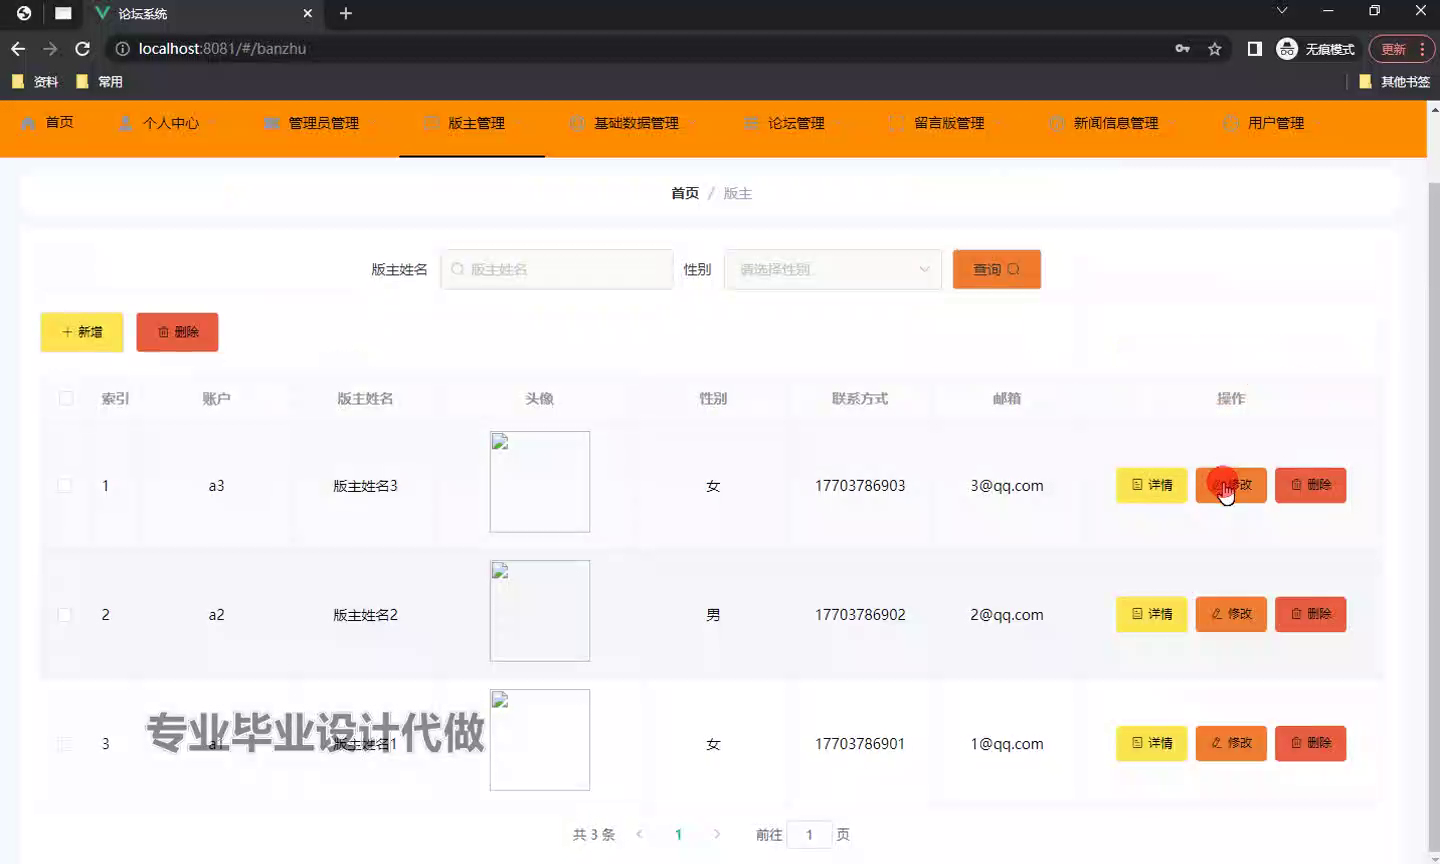This screenshot has height=864, width=1440.
Task: Expand the 性别 selection dropdown
Action: point(833,269)
